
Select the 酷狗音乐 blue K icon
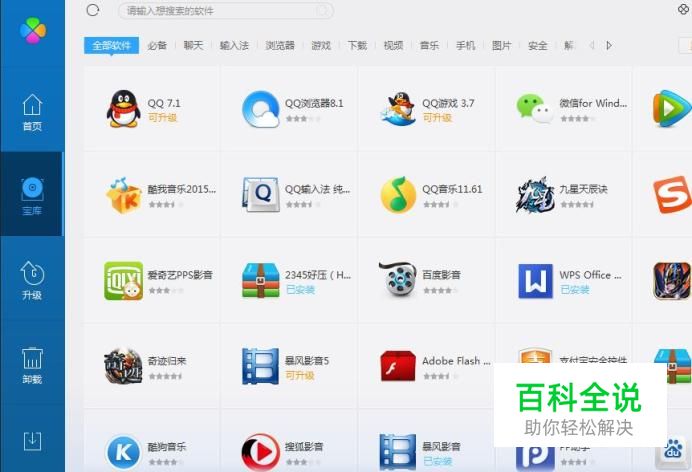123,452
